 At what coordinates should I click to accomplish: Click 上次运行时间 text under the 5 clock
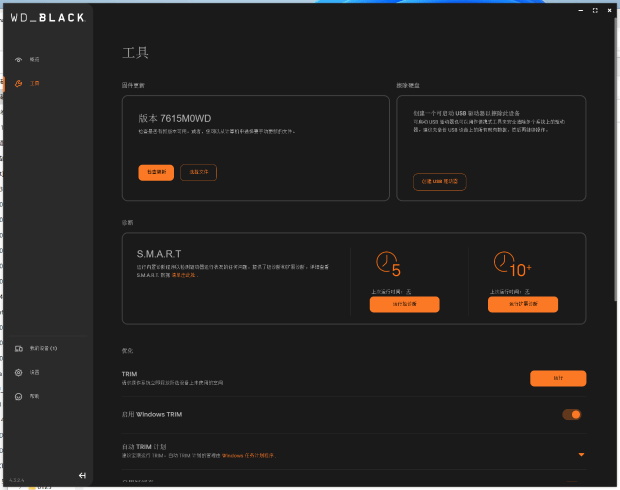pos(391,292)
